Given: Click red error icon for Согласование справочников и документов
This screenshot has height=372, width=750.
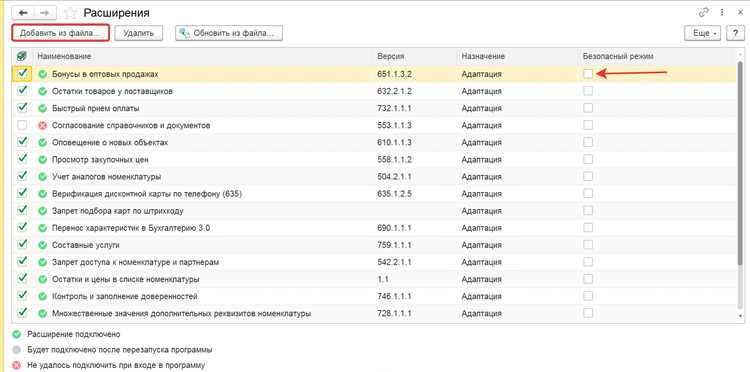Looking at the screenshot, I should (x=43, y=125).
